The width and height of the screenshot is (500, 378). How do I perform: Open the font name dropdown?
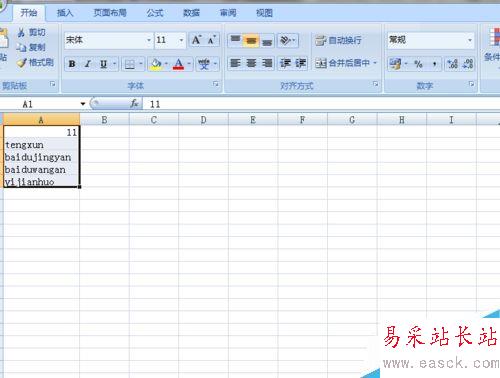pyautogui.click(x=149, y=40)
